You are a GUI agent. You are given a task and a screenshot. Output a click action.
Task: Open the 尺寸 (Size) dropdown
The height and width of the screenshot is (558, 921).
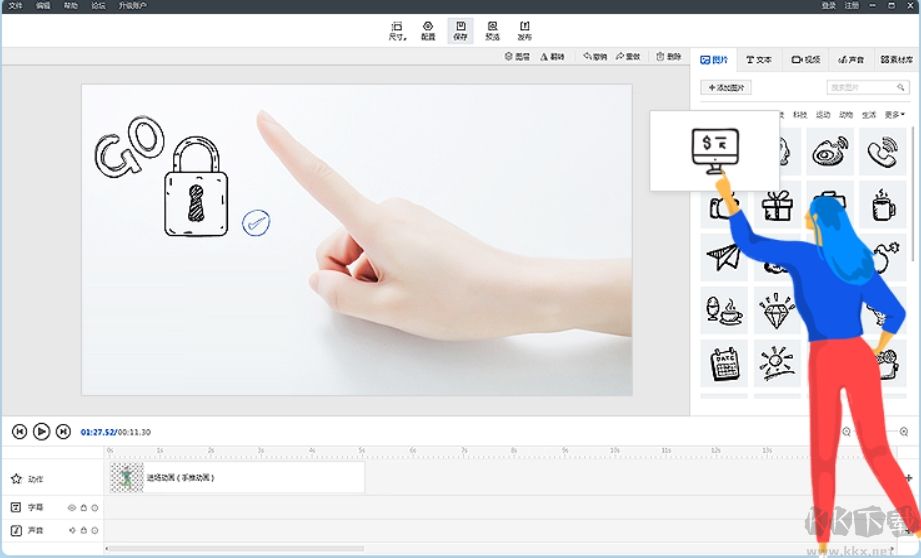pos(397,29)
